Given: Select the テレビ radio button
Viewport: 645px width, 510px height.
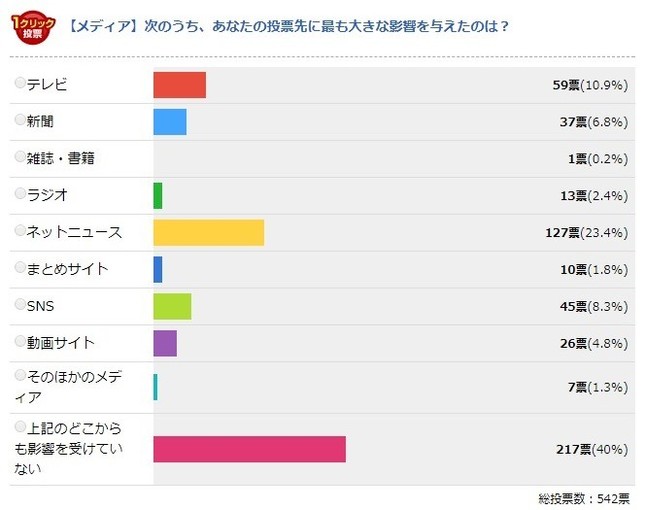Looking at the screenshot, I should (x=20, y=83).
